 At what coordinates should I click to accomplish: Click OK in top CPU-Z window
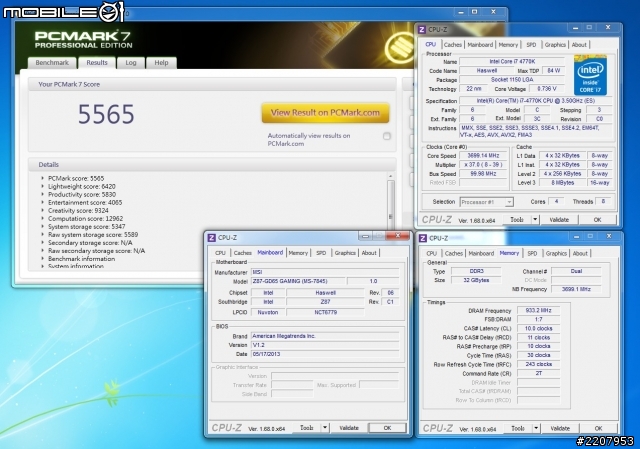click(x=597, y=220)
